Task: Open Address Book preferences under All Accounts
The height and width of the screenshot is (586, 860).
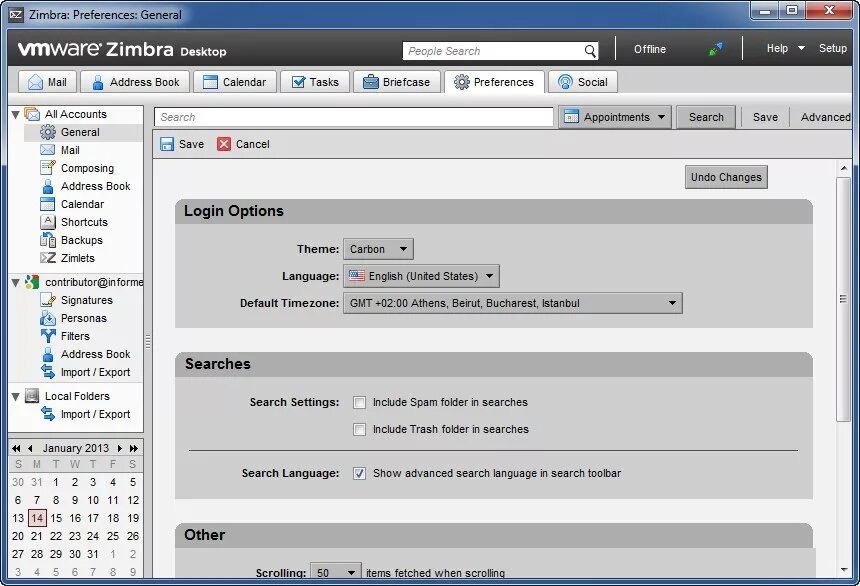Action: tap(86, 187)
